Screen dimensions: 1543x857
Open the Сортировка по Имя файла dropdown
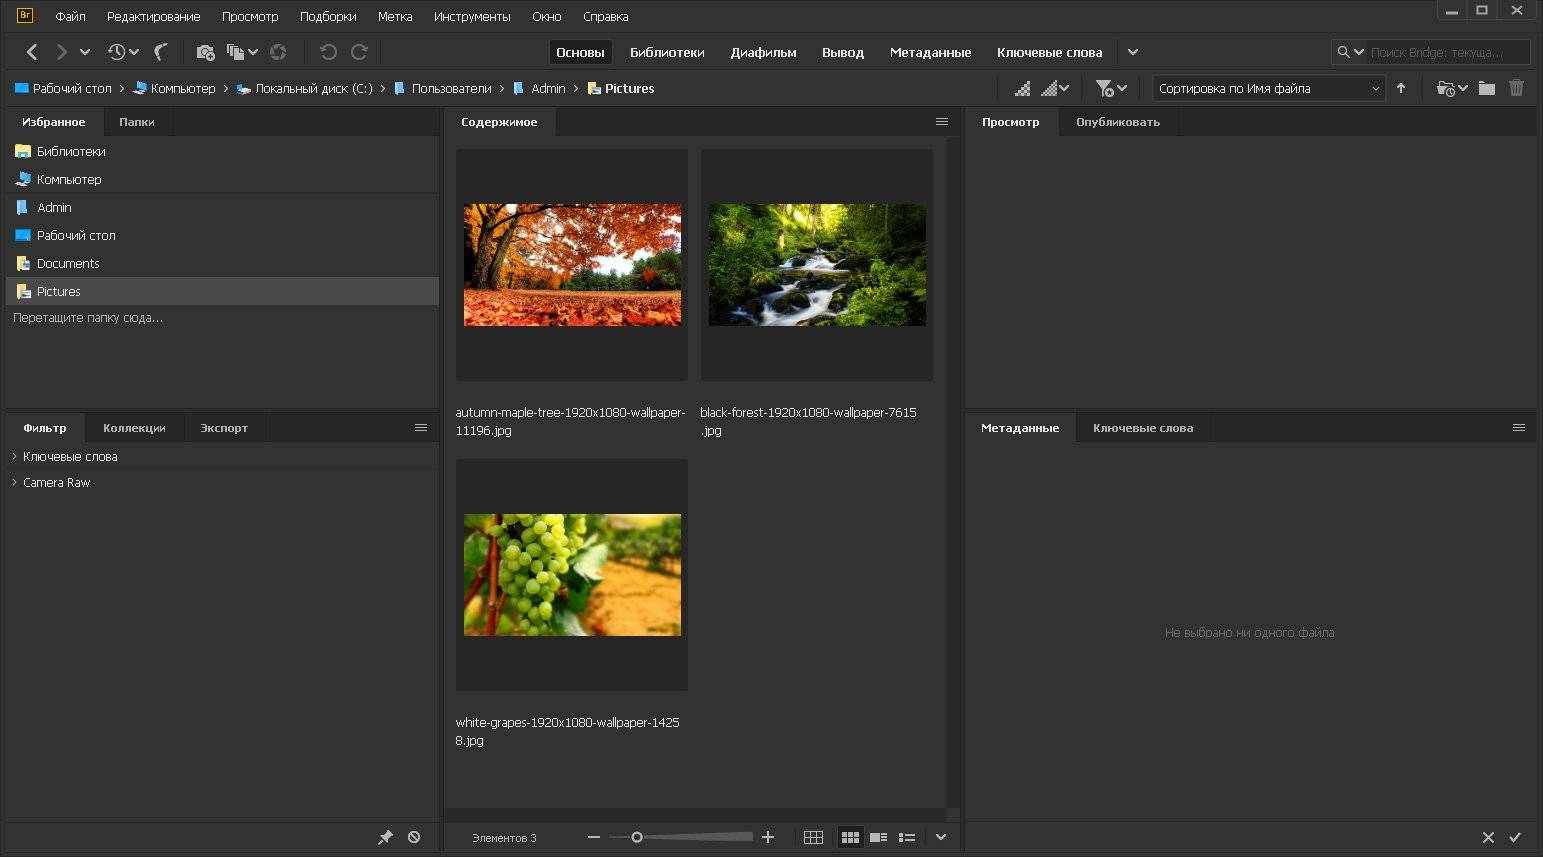[1269, 88]
